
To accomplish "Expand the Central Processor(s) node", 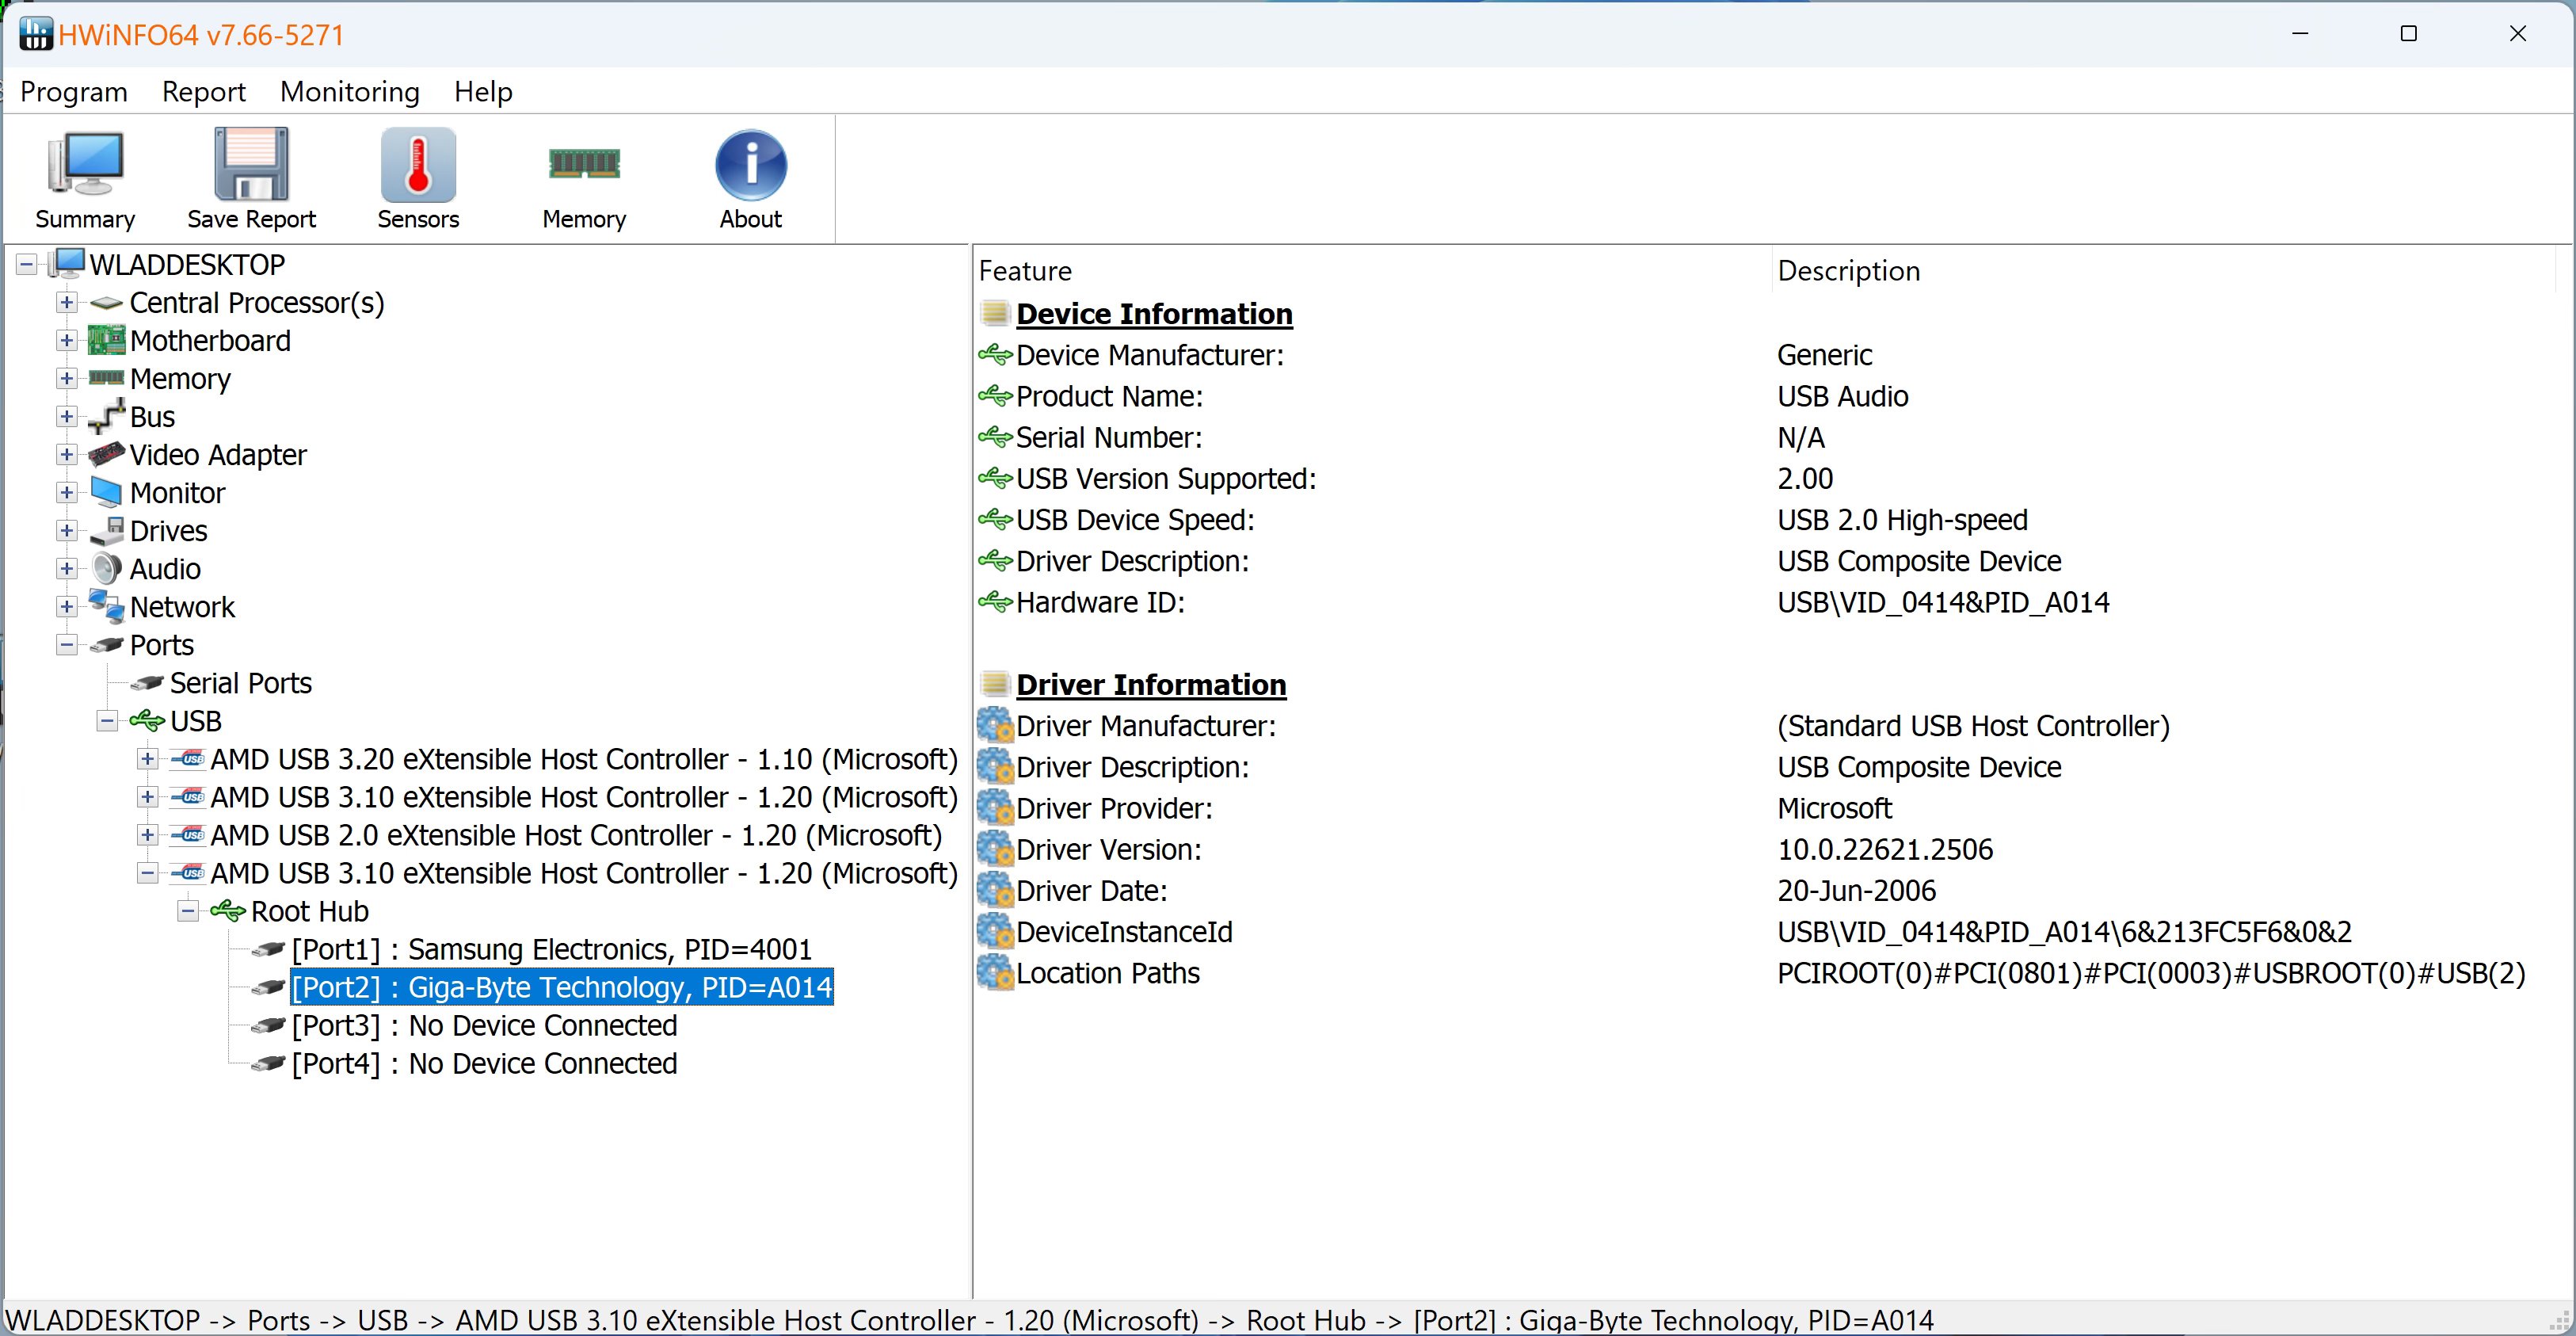I will click(x=67, y=303).
